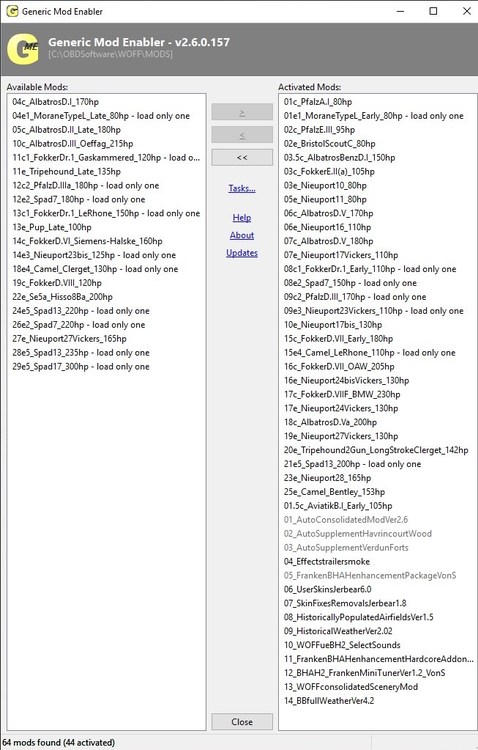The width and height of the screenshot is (478, 750).
Task: Minimize the Generic Mod Enabler window
Action: (x=400, y=11)
